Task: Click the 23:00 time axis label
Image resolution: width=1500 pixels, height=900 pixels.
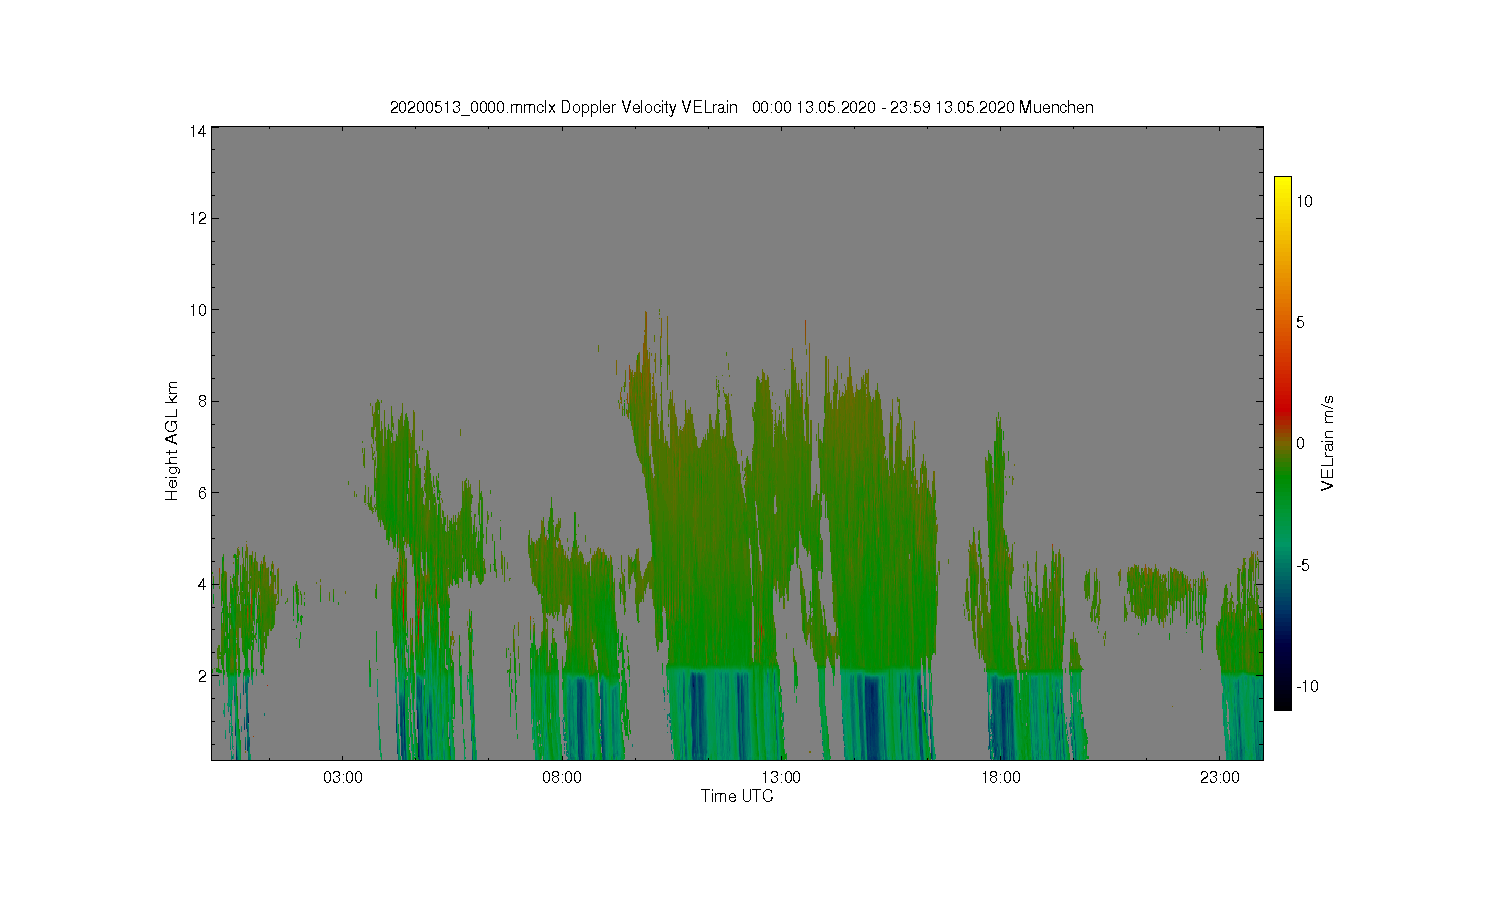Action: pos(1220,778)
